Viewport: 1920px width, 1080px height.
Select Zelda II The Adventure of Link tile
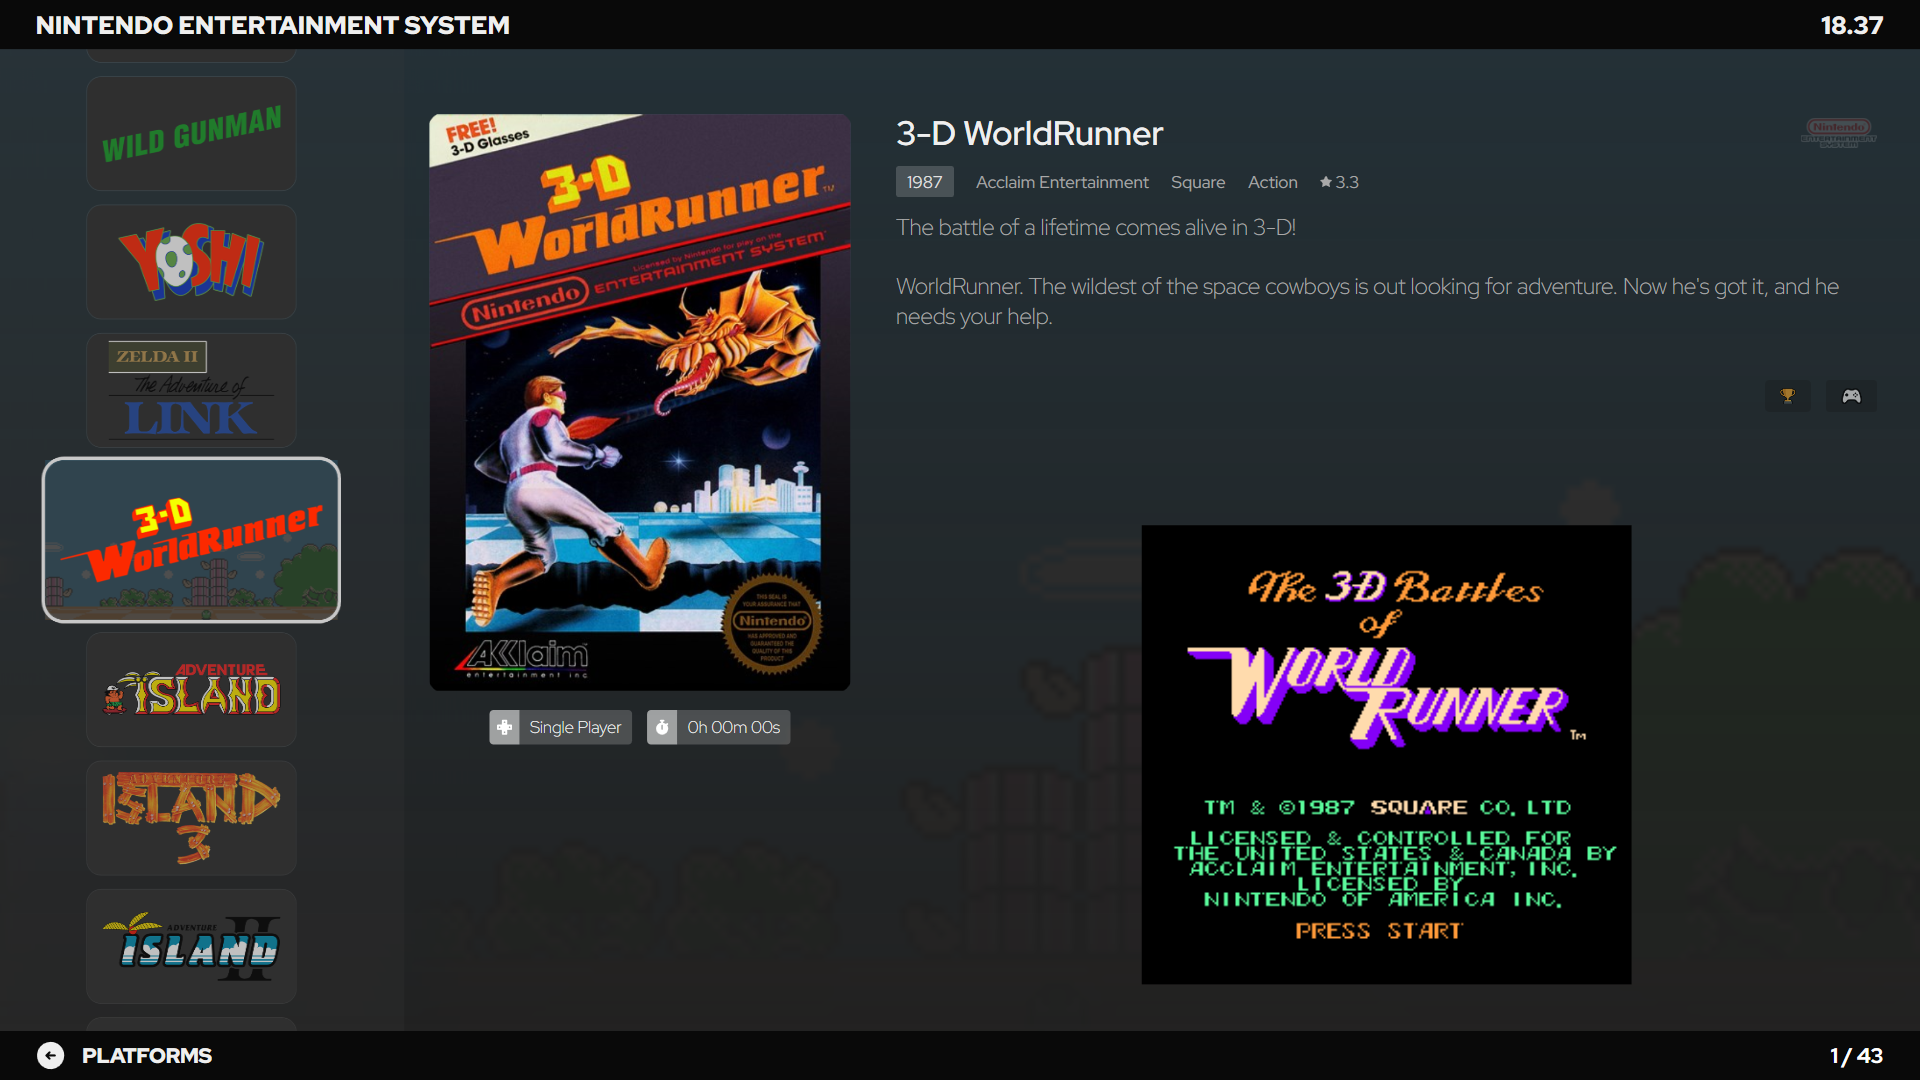click(x=191, y=390)
